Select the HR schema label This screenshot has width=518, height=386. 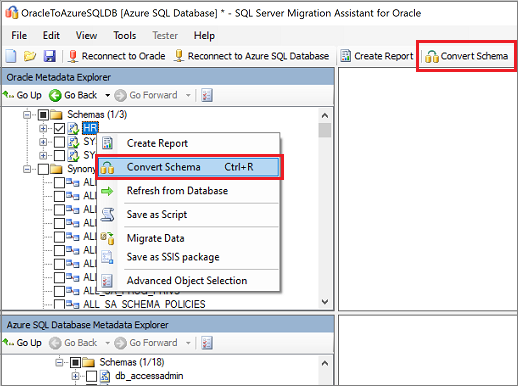click(x=90, y=128)
